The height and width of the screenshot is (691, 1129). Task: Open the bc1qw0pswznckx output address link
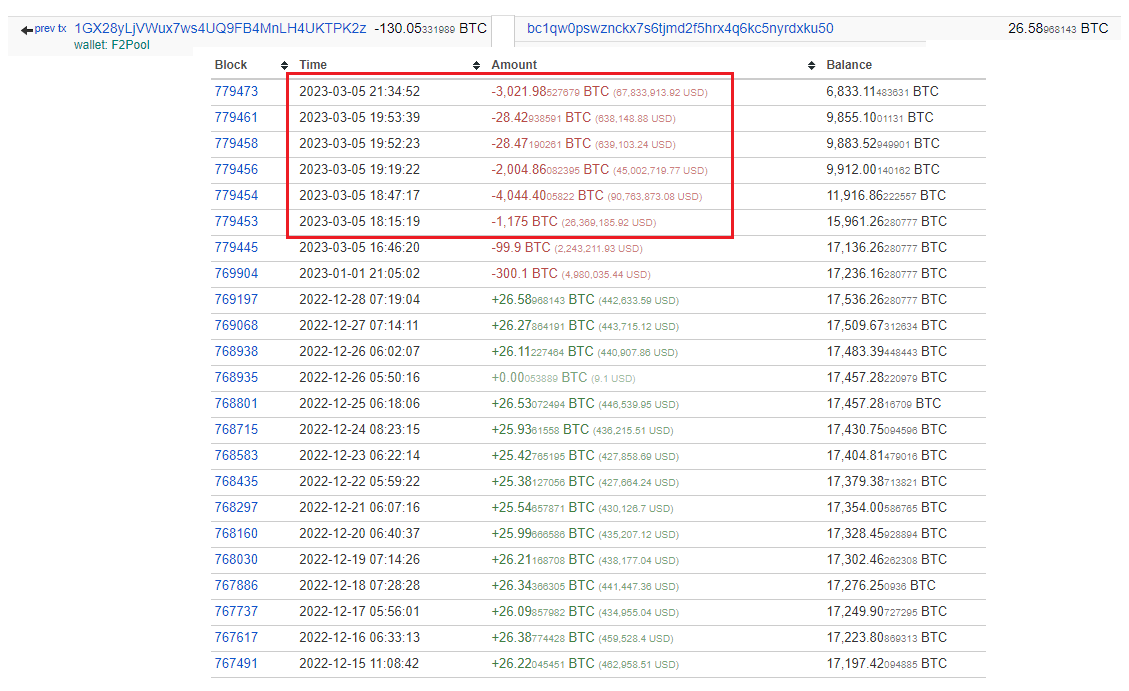680,29
